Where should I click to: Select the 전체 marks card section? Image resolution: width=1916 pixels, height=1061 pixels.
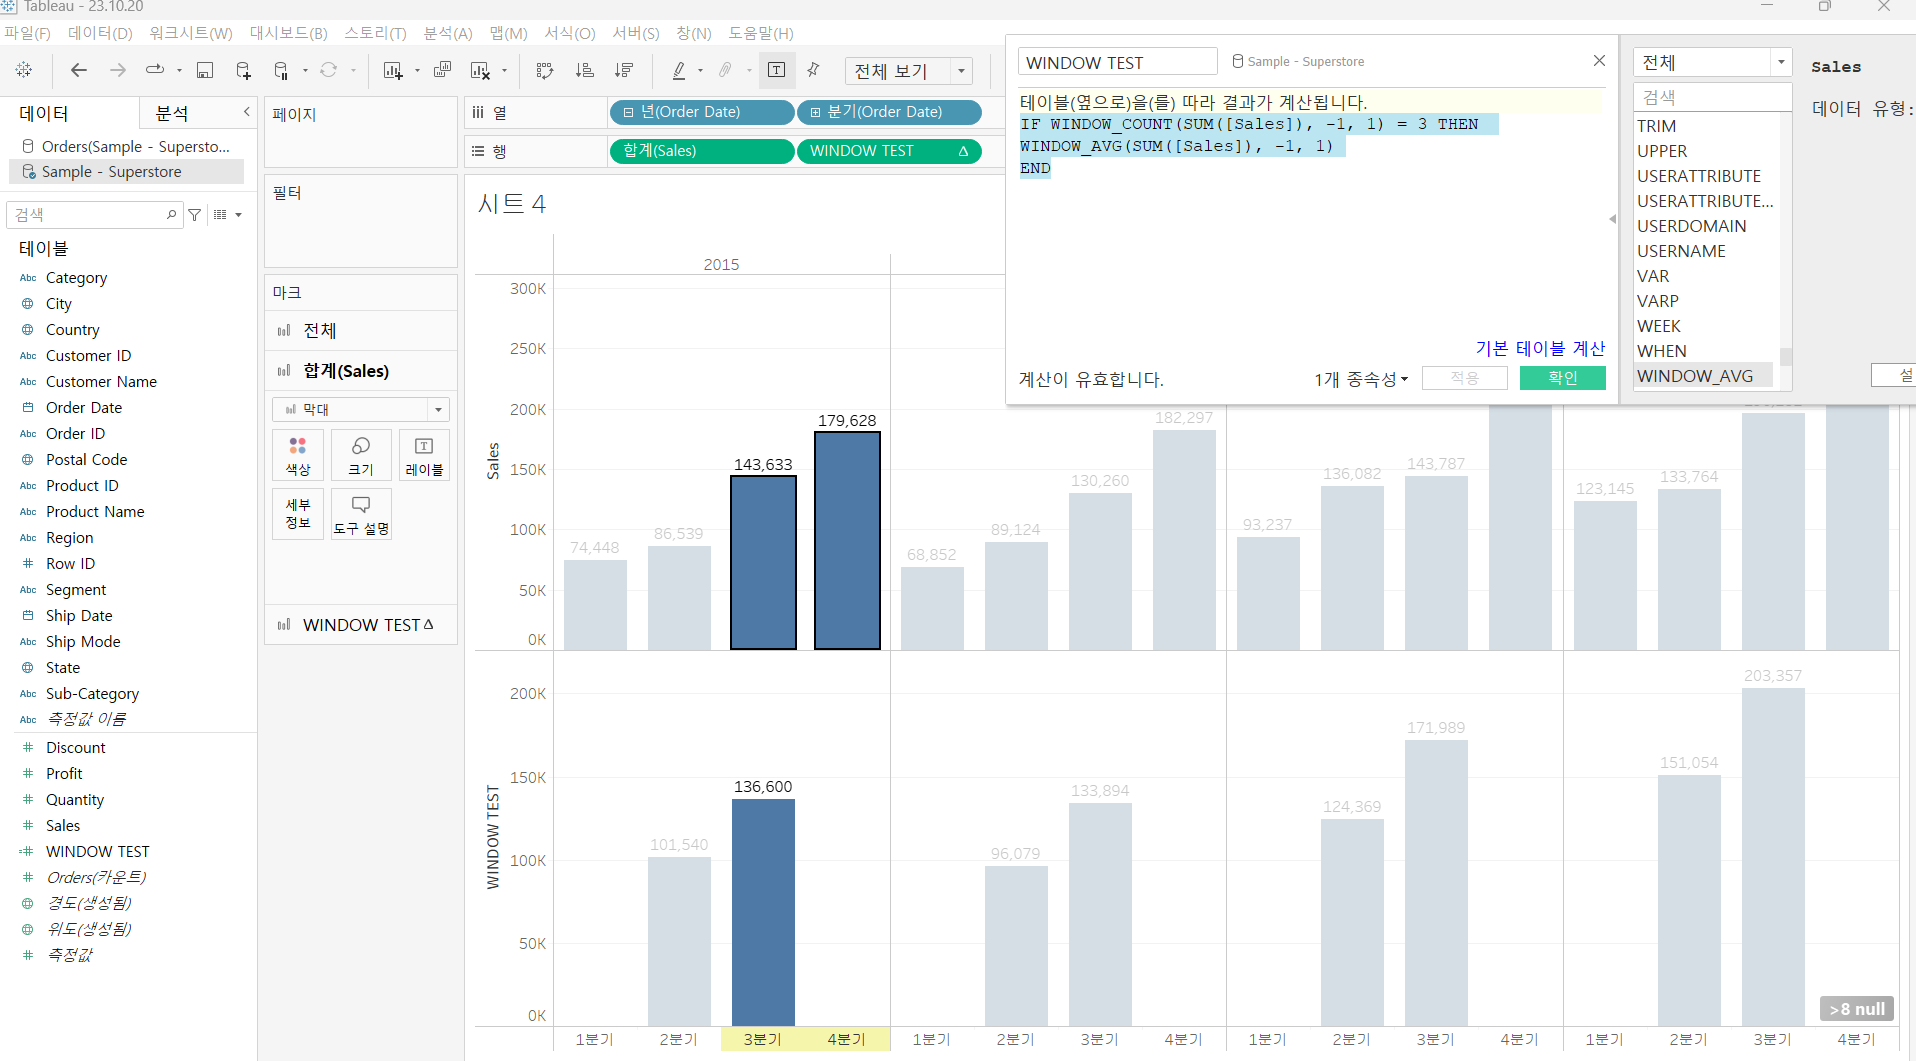tap(361, 331)
